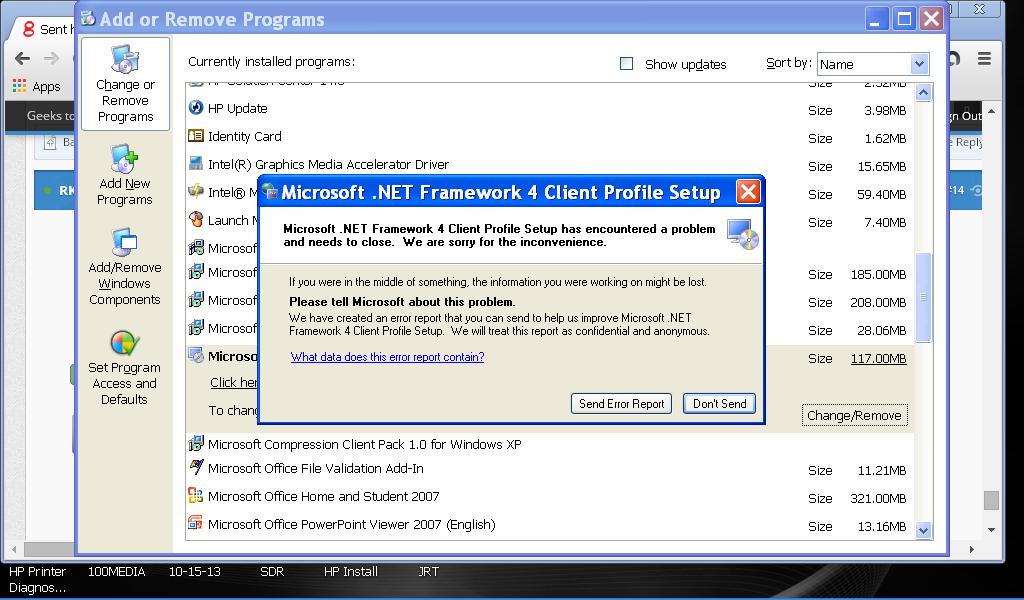This screenshot has width=1024, height=600.
Task: Select the Microsoft Compression Client Pack icon
Action: pyautogui.click(x=196, y=443)
